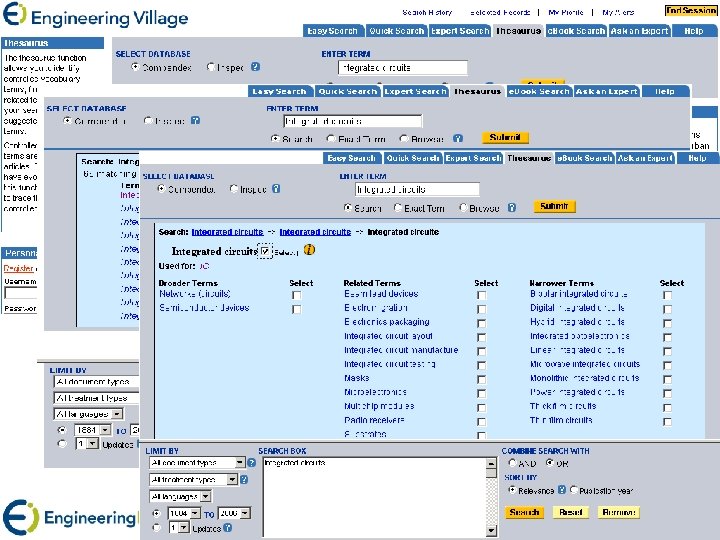Viewport: 720px width, 540px height.
Task: Click the help icon after Browse in middle window
Action: (458, 138)
